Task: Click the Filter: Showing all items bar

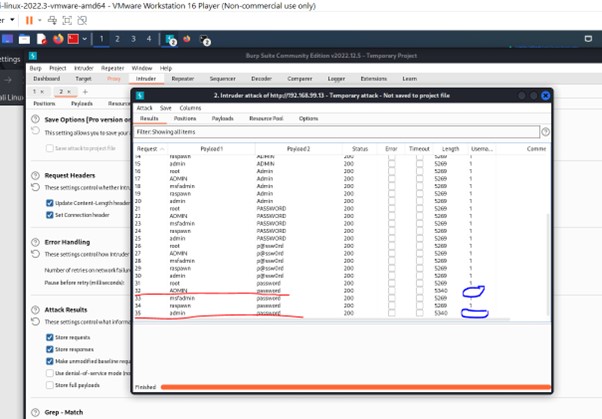Action: point(336,132)
